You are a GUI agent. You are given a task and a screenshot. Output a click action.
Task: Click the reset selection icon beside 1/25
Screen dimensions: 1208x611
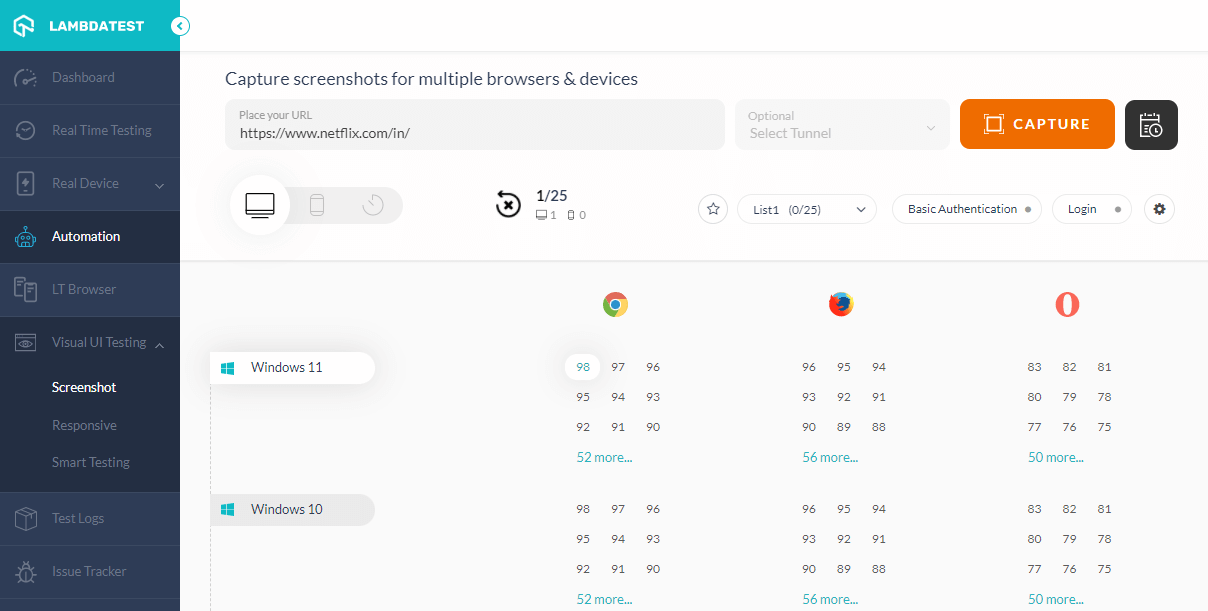pyautogui.click(x=508, y=204)
